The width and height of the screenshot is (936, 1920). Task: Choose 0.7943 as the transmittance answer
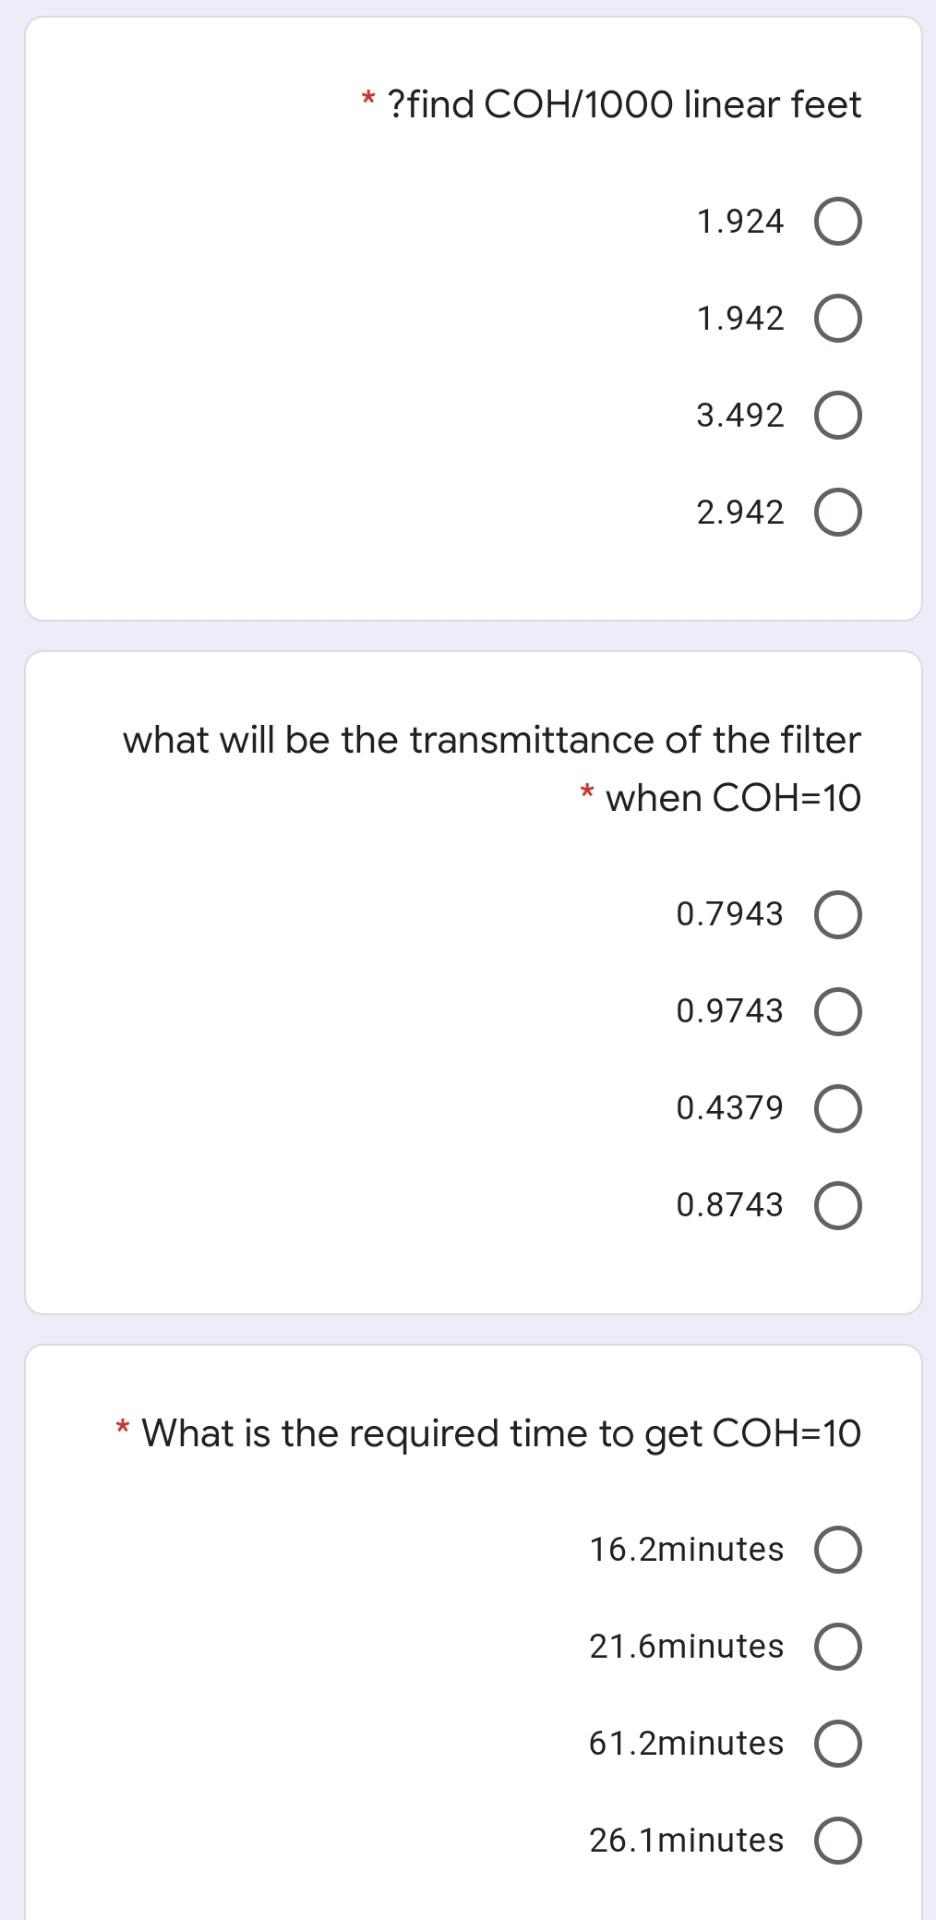(840, 912)
